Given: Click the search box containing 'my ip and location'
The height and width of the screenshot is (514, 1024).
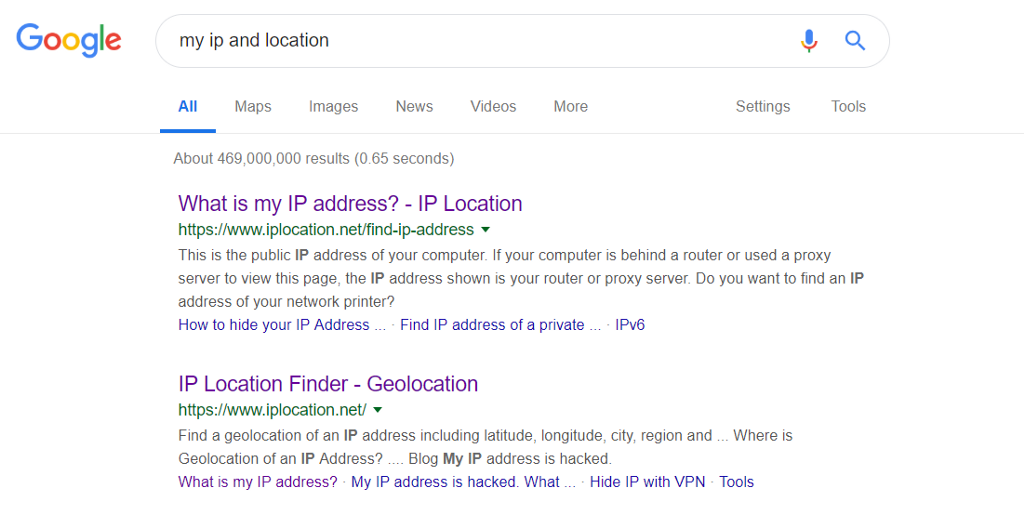Looking at the screenshot, I should 480,41.
